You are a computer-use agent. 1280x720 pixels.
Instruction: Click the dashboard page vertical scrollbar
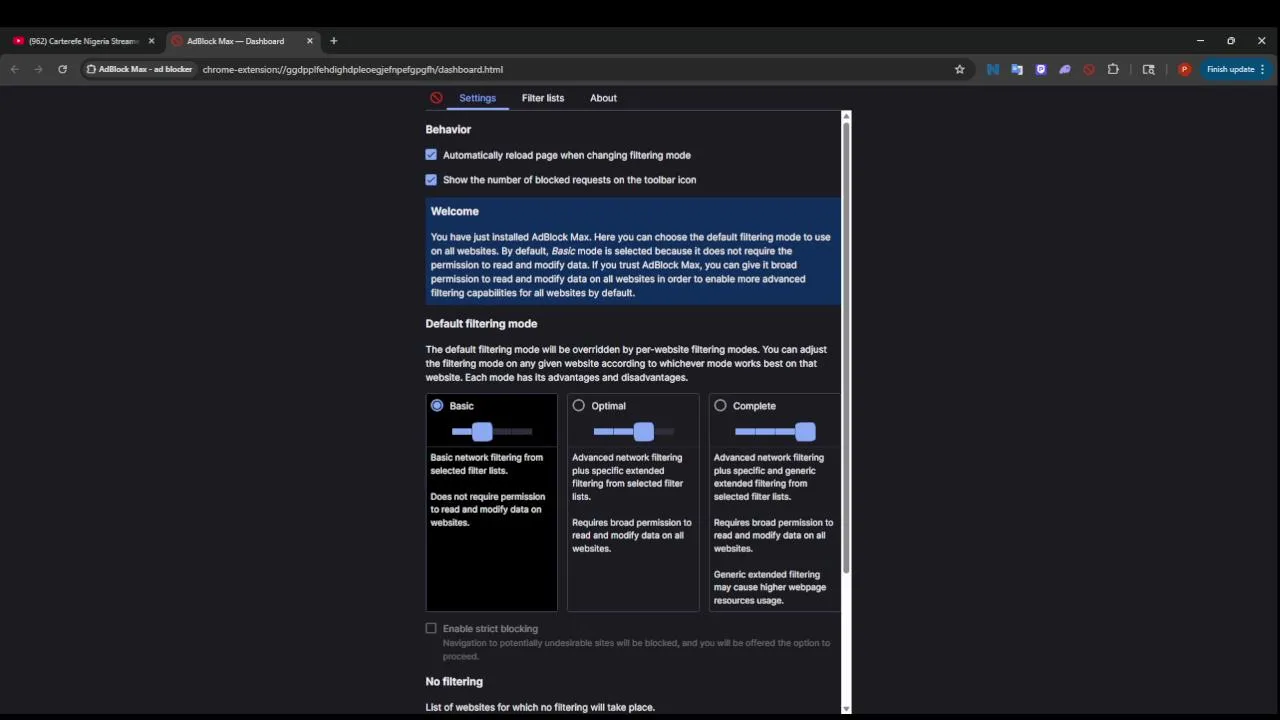846,345
